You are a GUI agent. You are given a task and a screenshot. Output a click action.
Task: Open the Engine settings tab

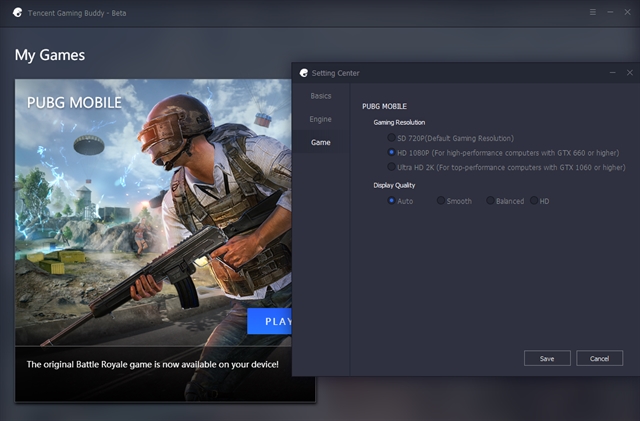[321, 119]
